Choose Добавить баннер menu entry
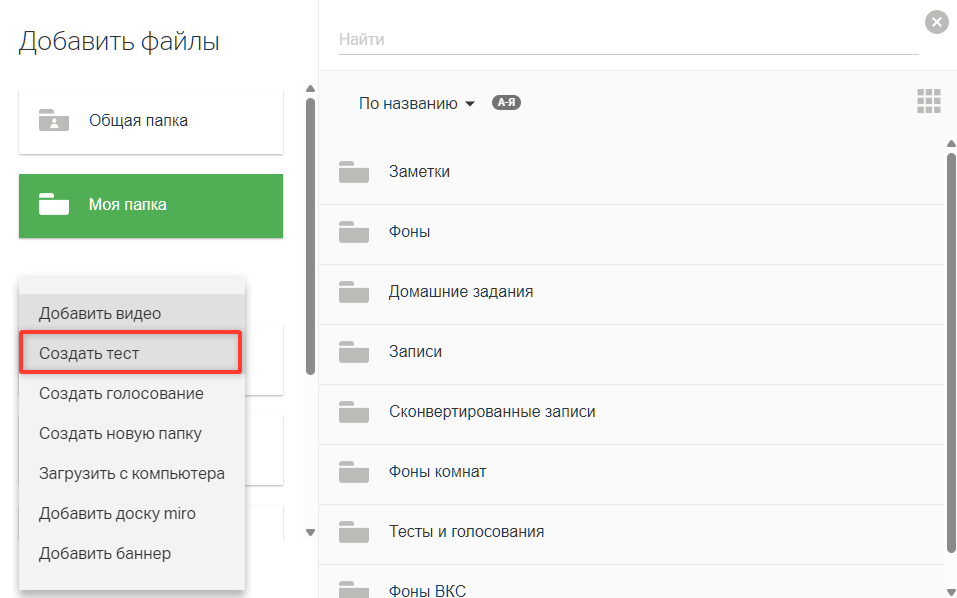Viewport: 957px width, 598px height. [x=132, y=553]
